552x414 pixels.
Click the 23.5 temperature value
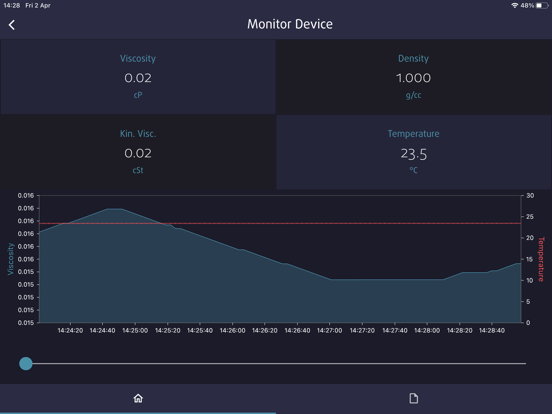(414, 154)
